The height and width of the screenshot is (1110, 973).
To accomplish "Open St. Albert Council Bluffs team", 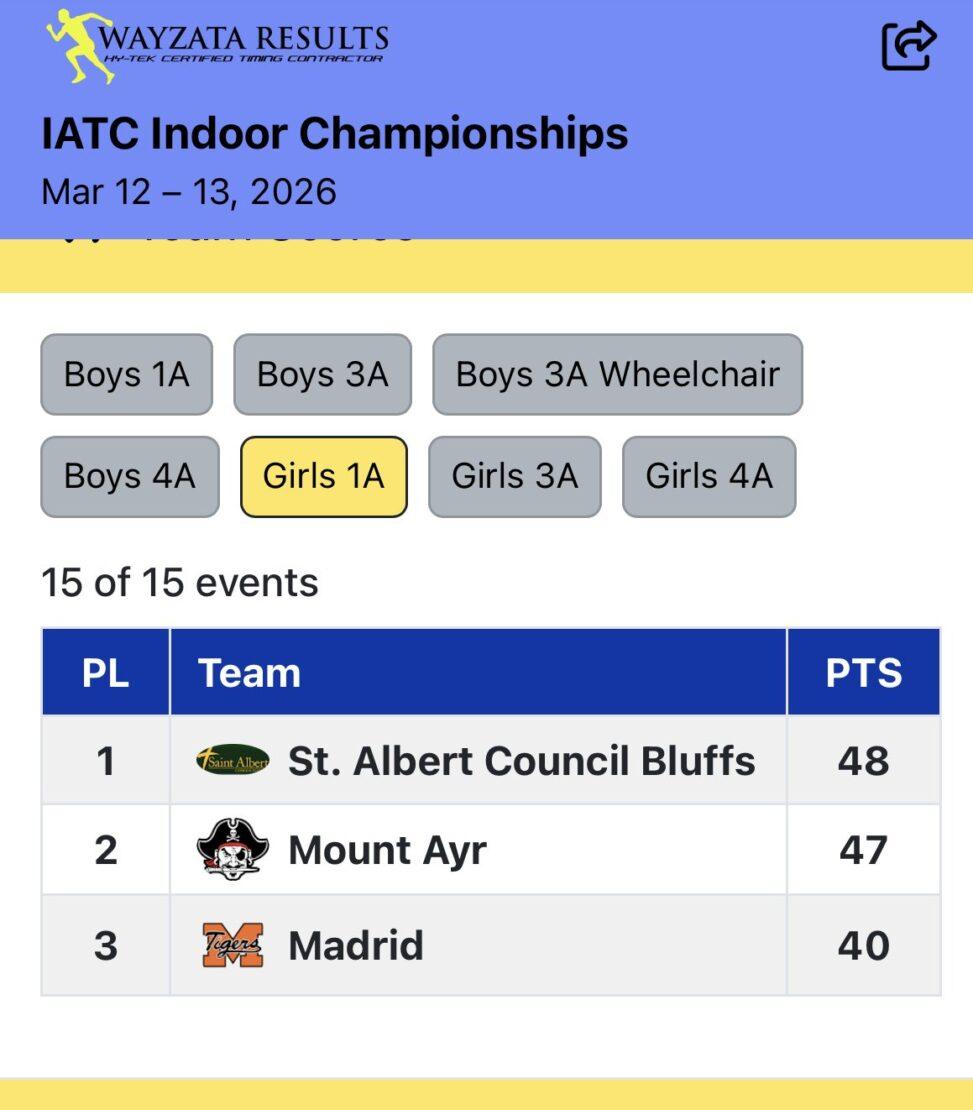I will pyautogui.click(x=521, y=761).
